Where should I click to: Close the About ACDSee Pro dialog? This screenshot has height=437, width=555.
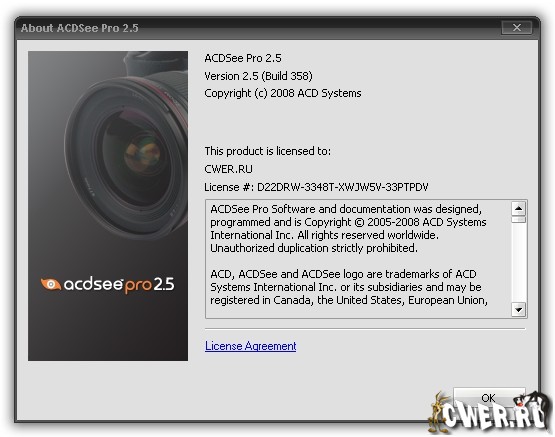[x=516, y=28]
